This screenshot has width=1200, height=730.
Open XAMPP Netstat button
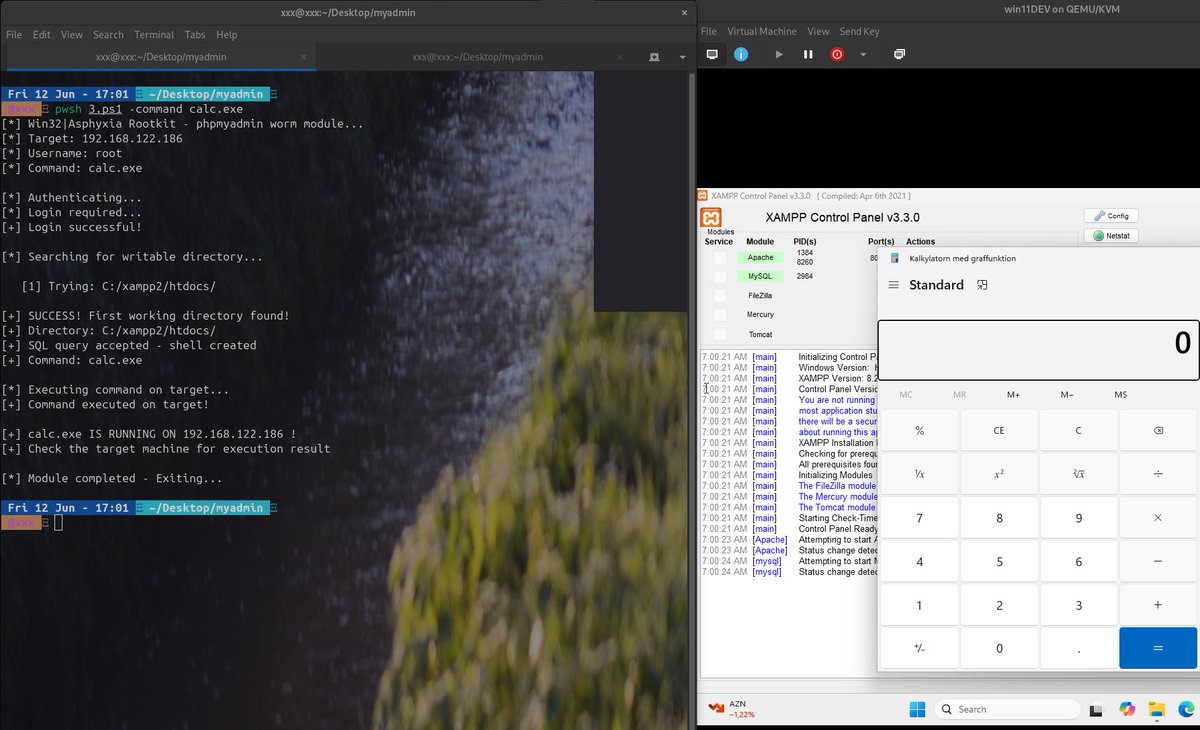click(1111, 236)
